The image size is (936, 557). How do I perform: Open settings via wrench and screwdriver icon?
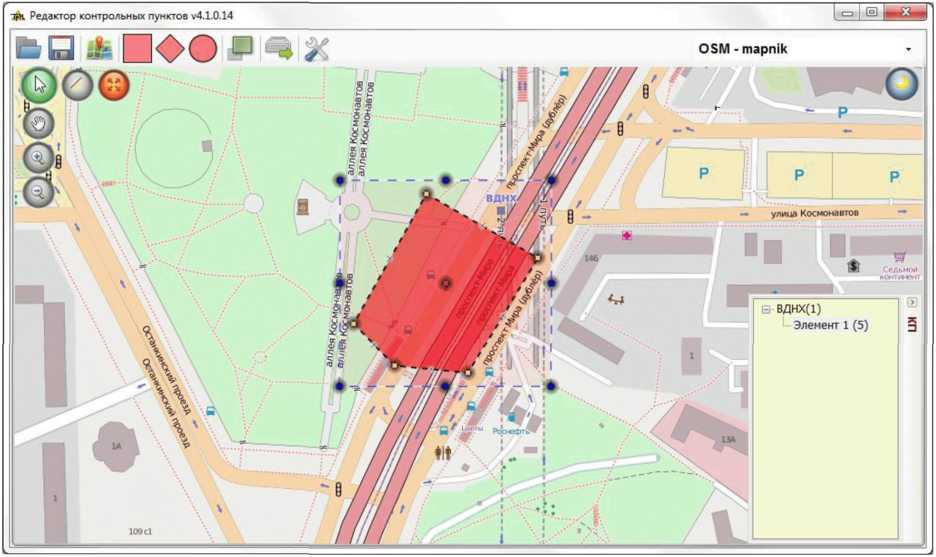click(316, 48)
